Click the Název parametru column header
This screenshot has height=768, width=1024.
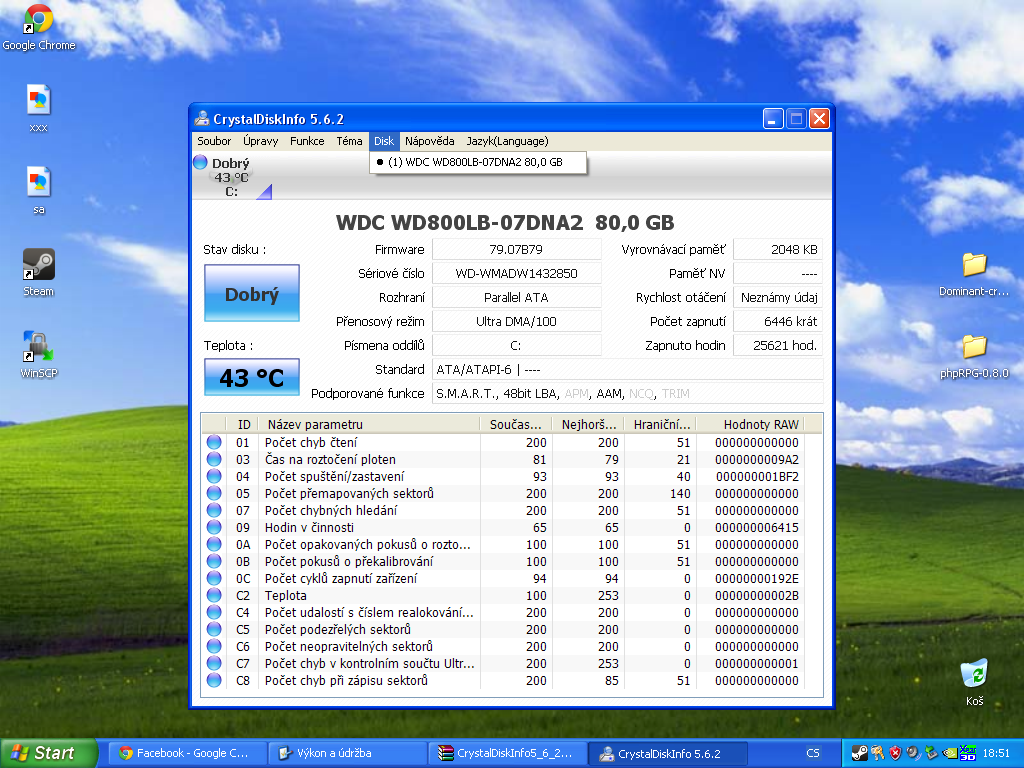click(x=369, y=424)
